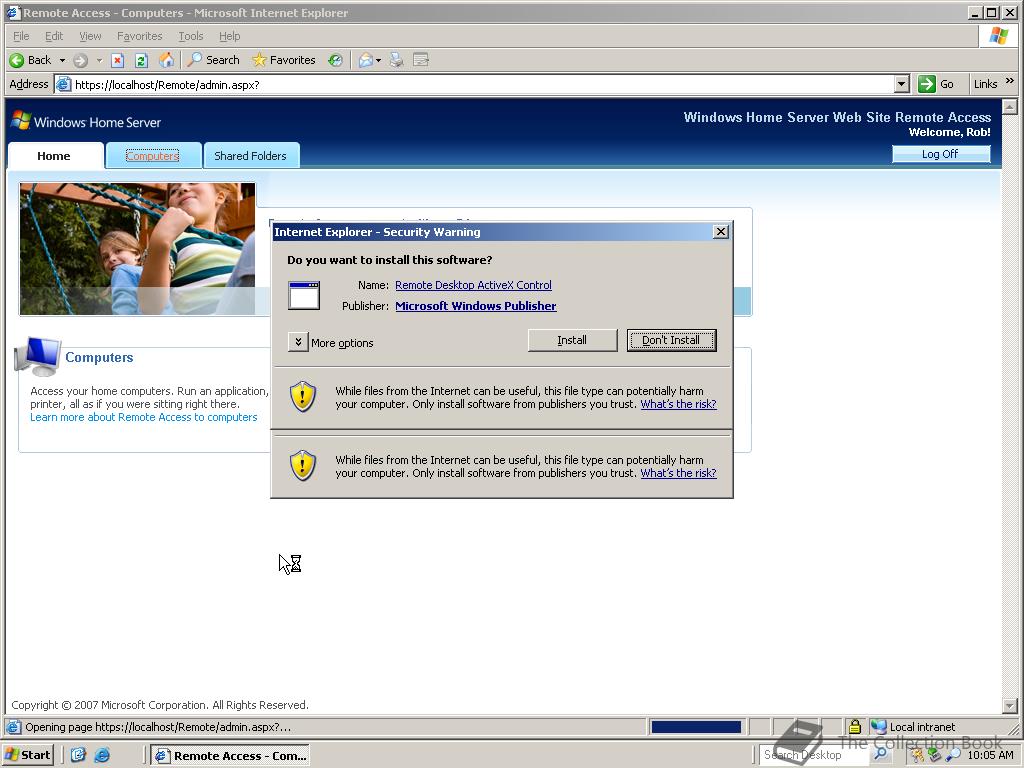Click the Install button
Image resolution: width=1024 pixels, height=768 pixels.
pos(572,340)
